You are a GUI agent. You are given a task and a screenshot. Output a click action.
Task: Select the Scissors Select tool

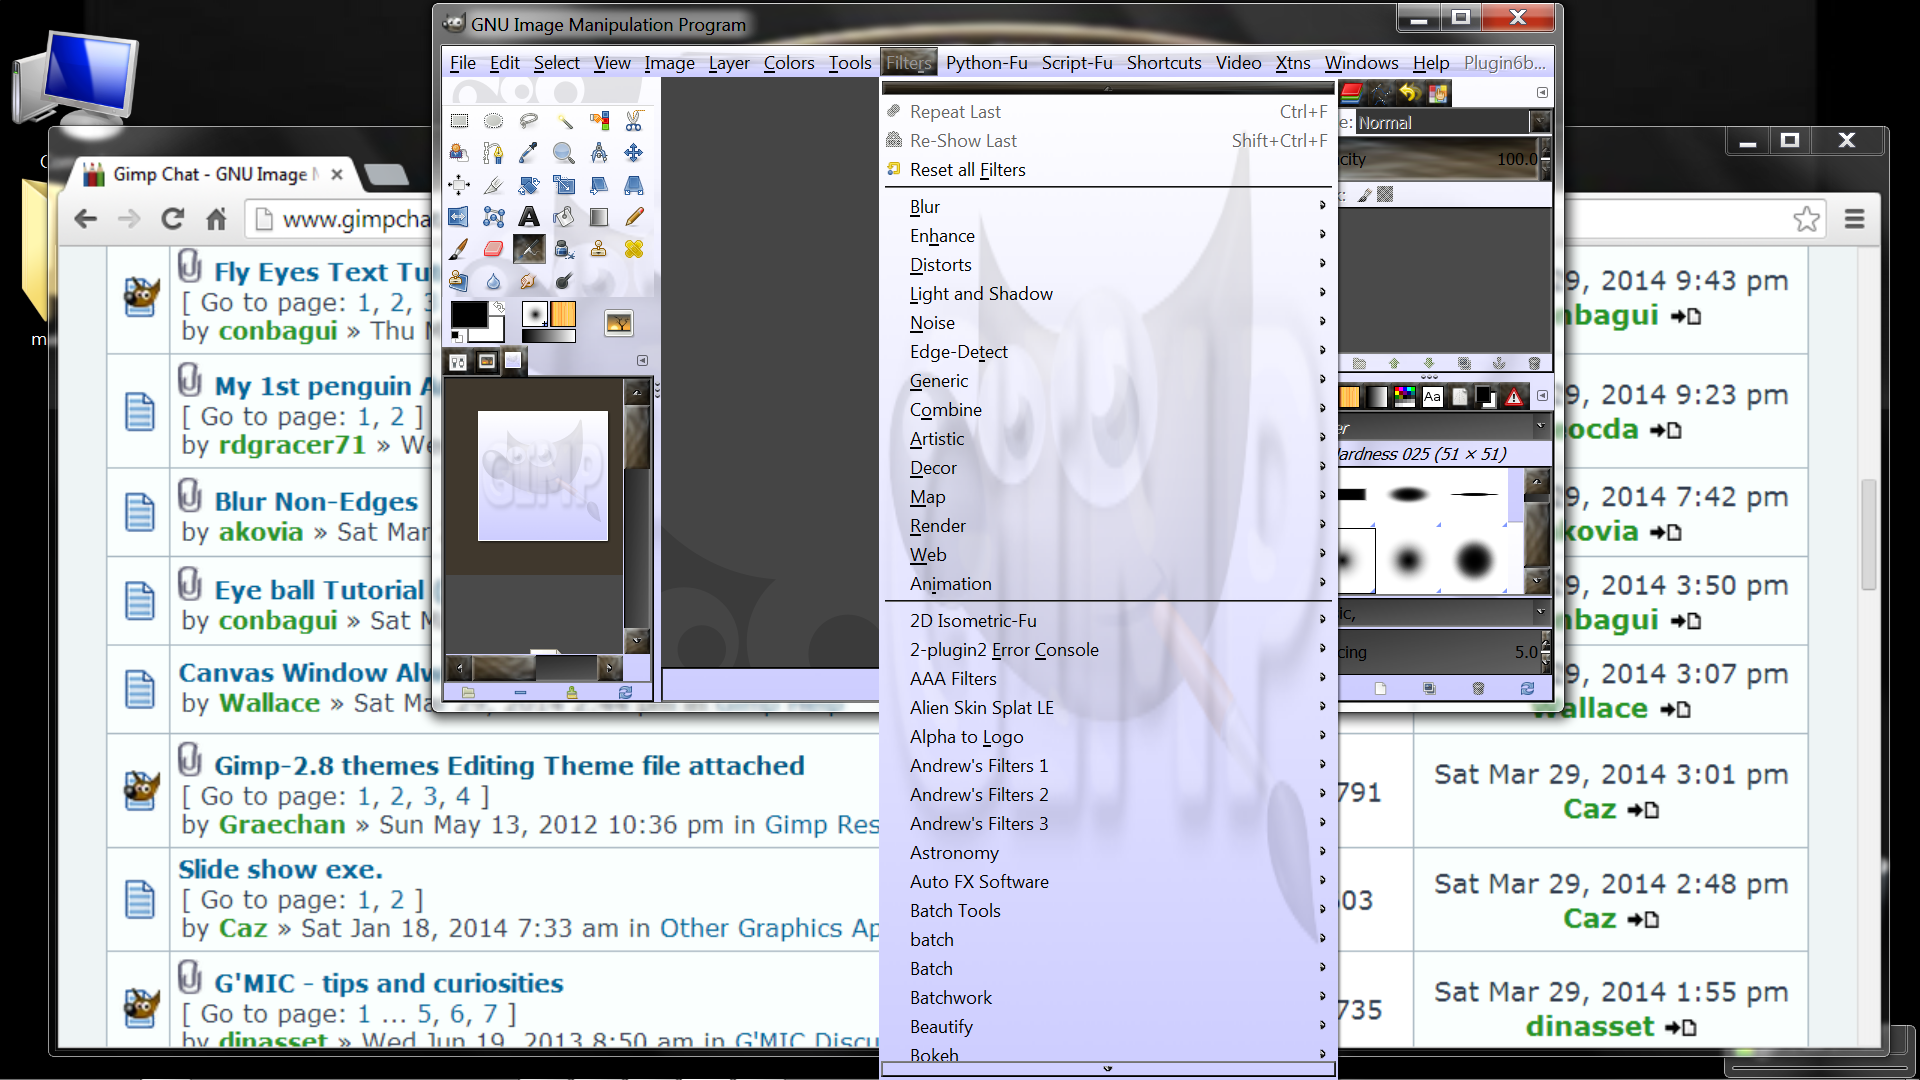pos(633,121)
